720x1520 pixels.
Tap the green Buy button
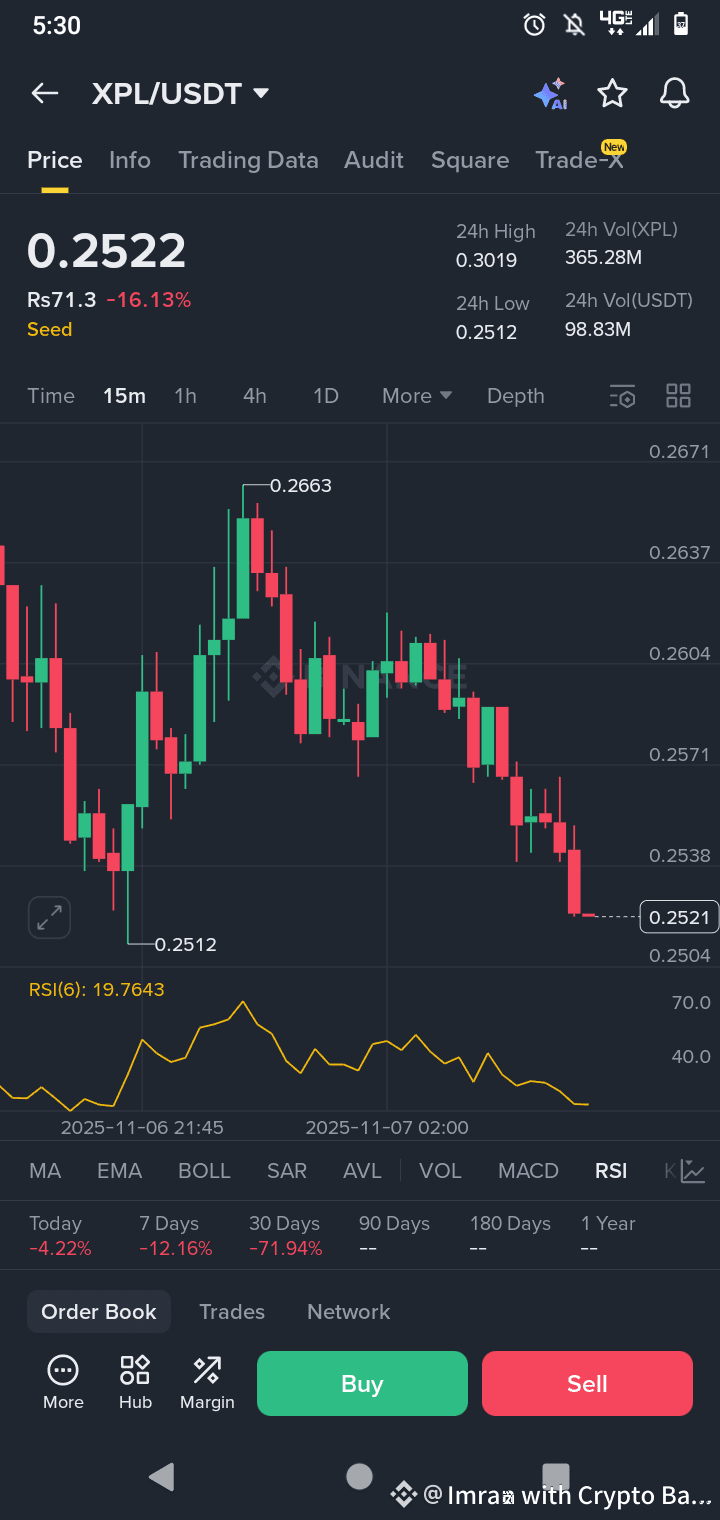[362, 1384]
